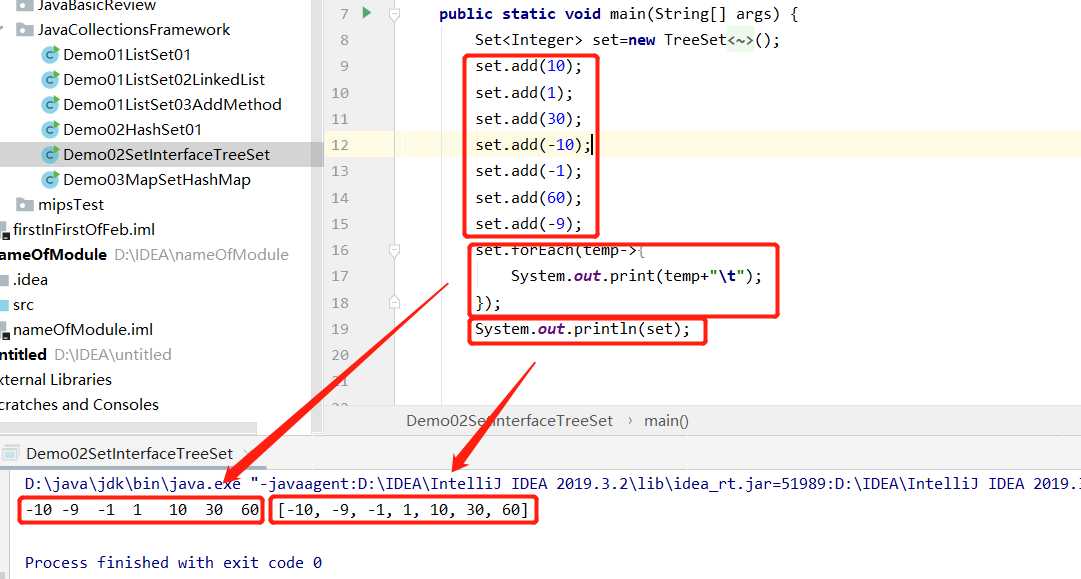1081x579 pixels.
Task: Select External Libraries node
Action: pyautogui.click(x=56, y=380)
